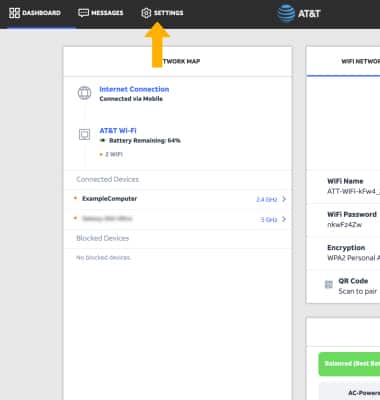Screen dimensions: 380x400
Task: Select the AC-Powered mode option
Action: tap(349, 392)
